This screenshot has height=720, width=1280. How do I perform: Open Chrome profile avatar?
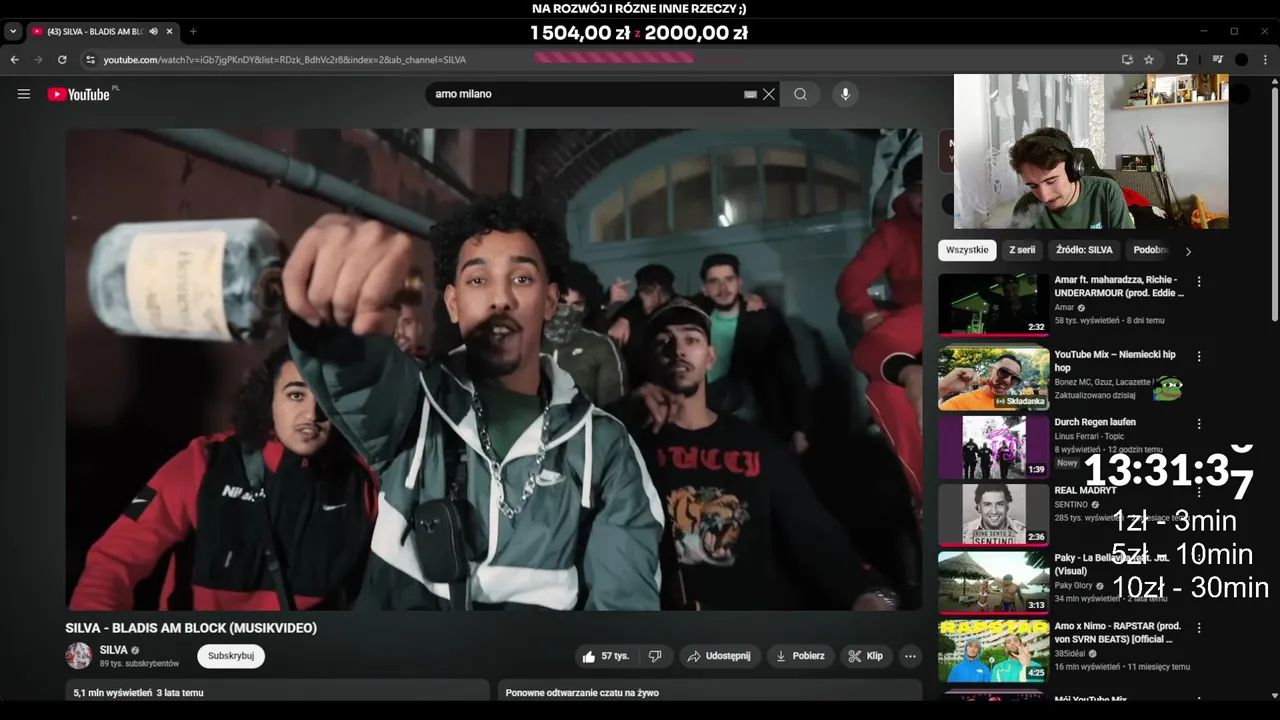click(1241, 60)
